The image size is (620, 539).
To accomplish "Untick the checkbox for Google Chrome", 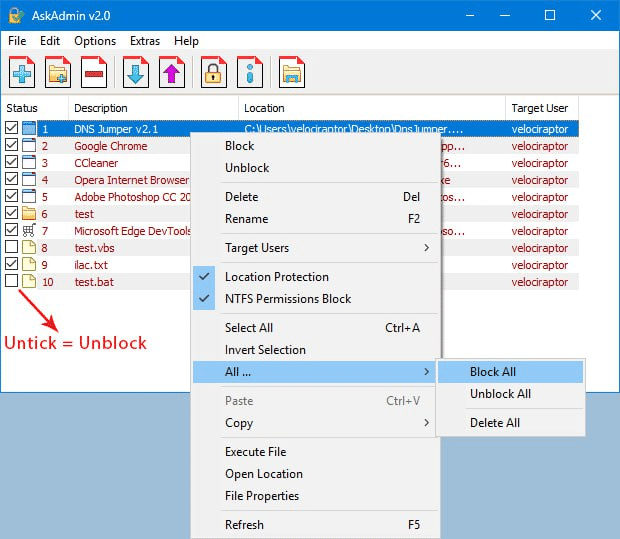I will 11,146.
